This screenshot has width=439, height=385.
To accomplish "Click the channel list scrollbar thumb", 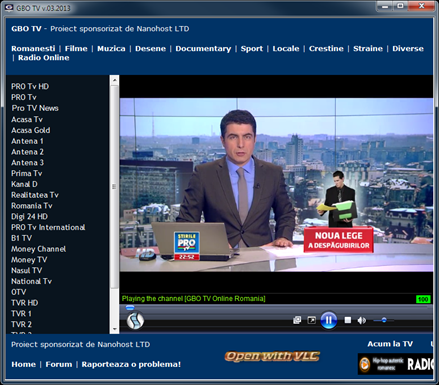I will coord(114,186).
